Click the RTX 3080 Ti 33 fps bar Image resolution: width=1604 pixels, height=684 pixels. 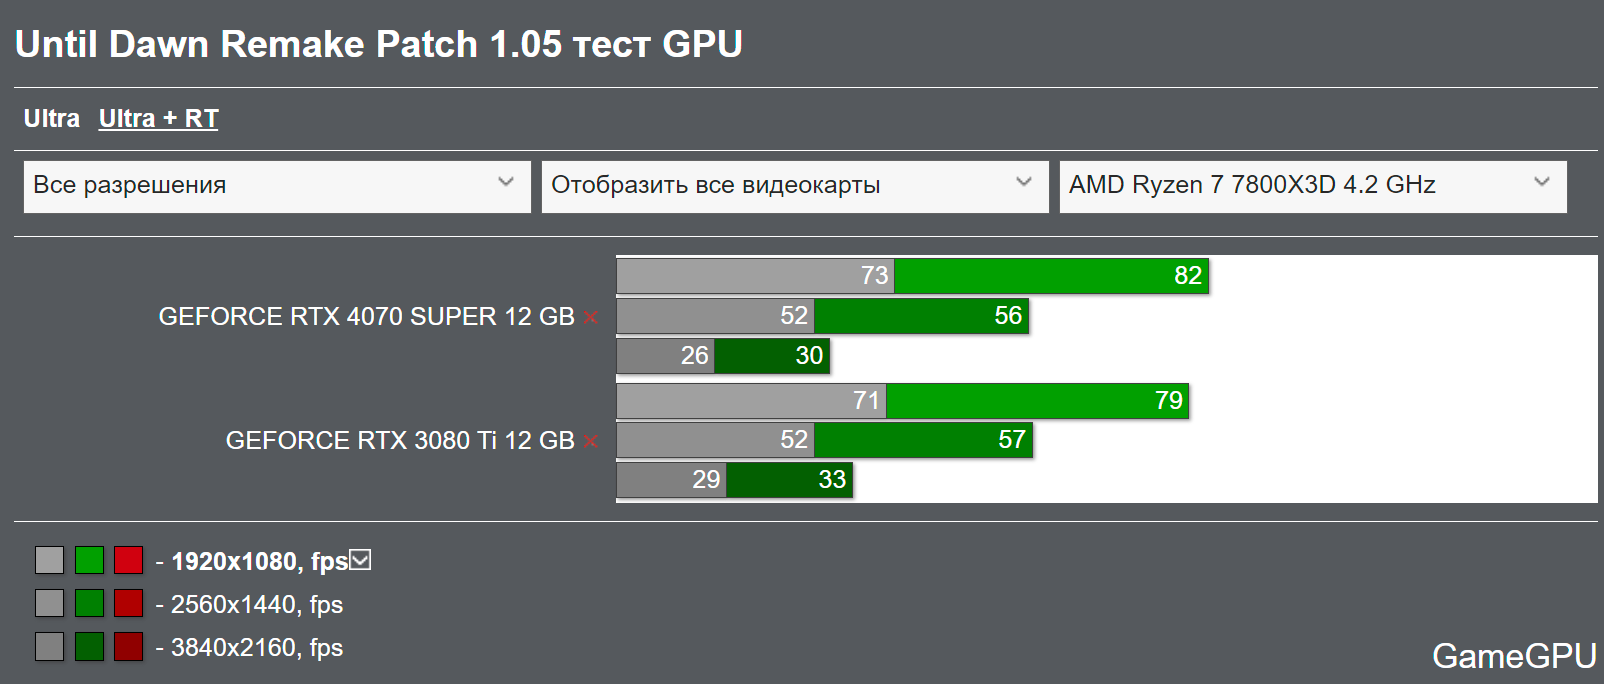(789, 480)
